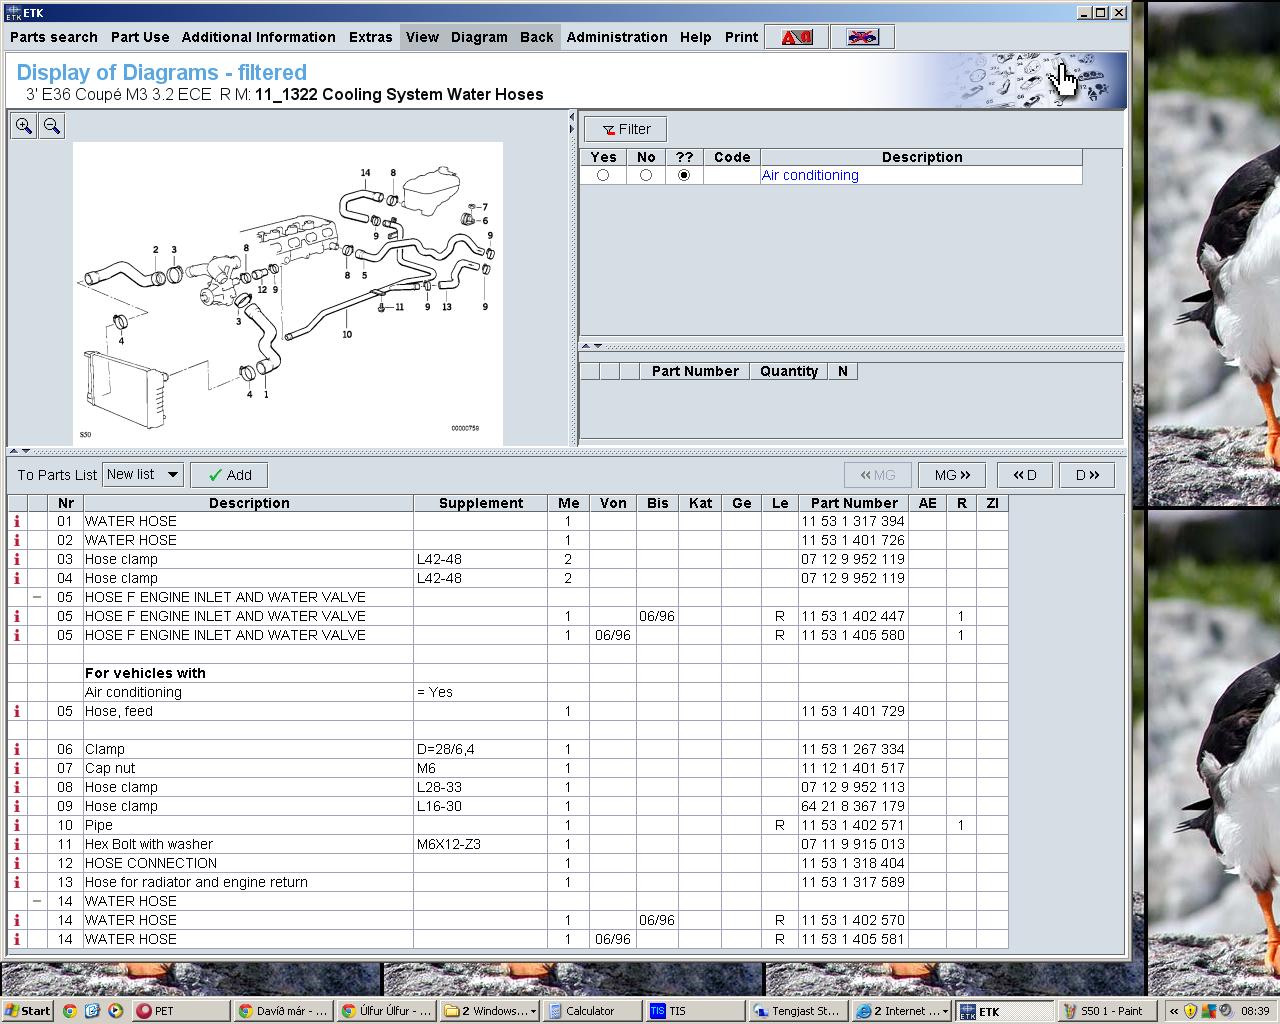The image size is (1280, 1024).
Task: Click the Filter button
Action: [x=626, y=129]
